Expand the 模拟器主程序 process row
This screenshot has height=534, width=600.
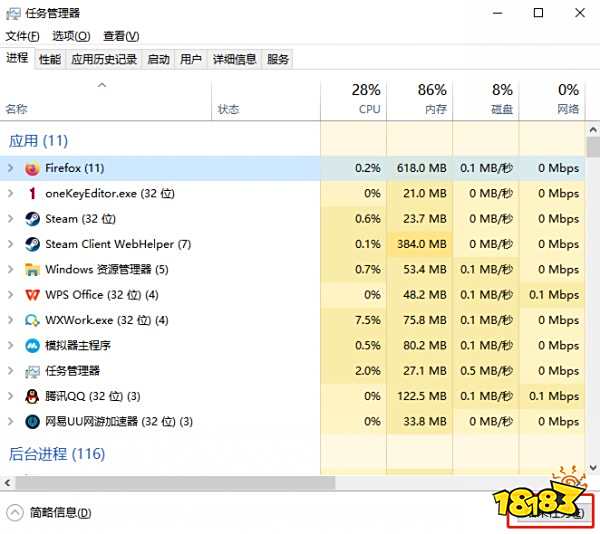(11, 346)
